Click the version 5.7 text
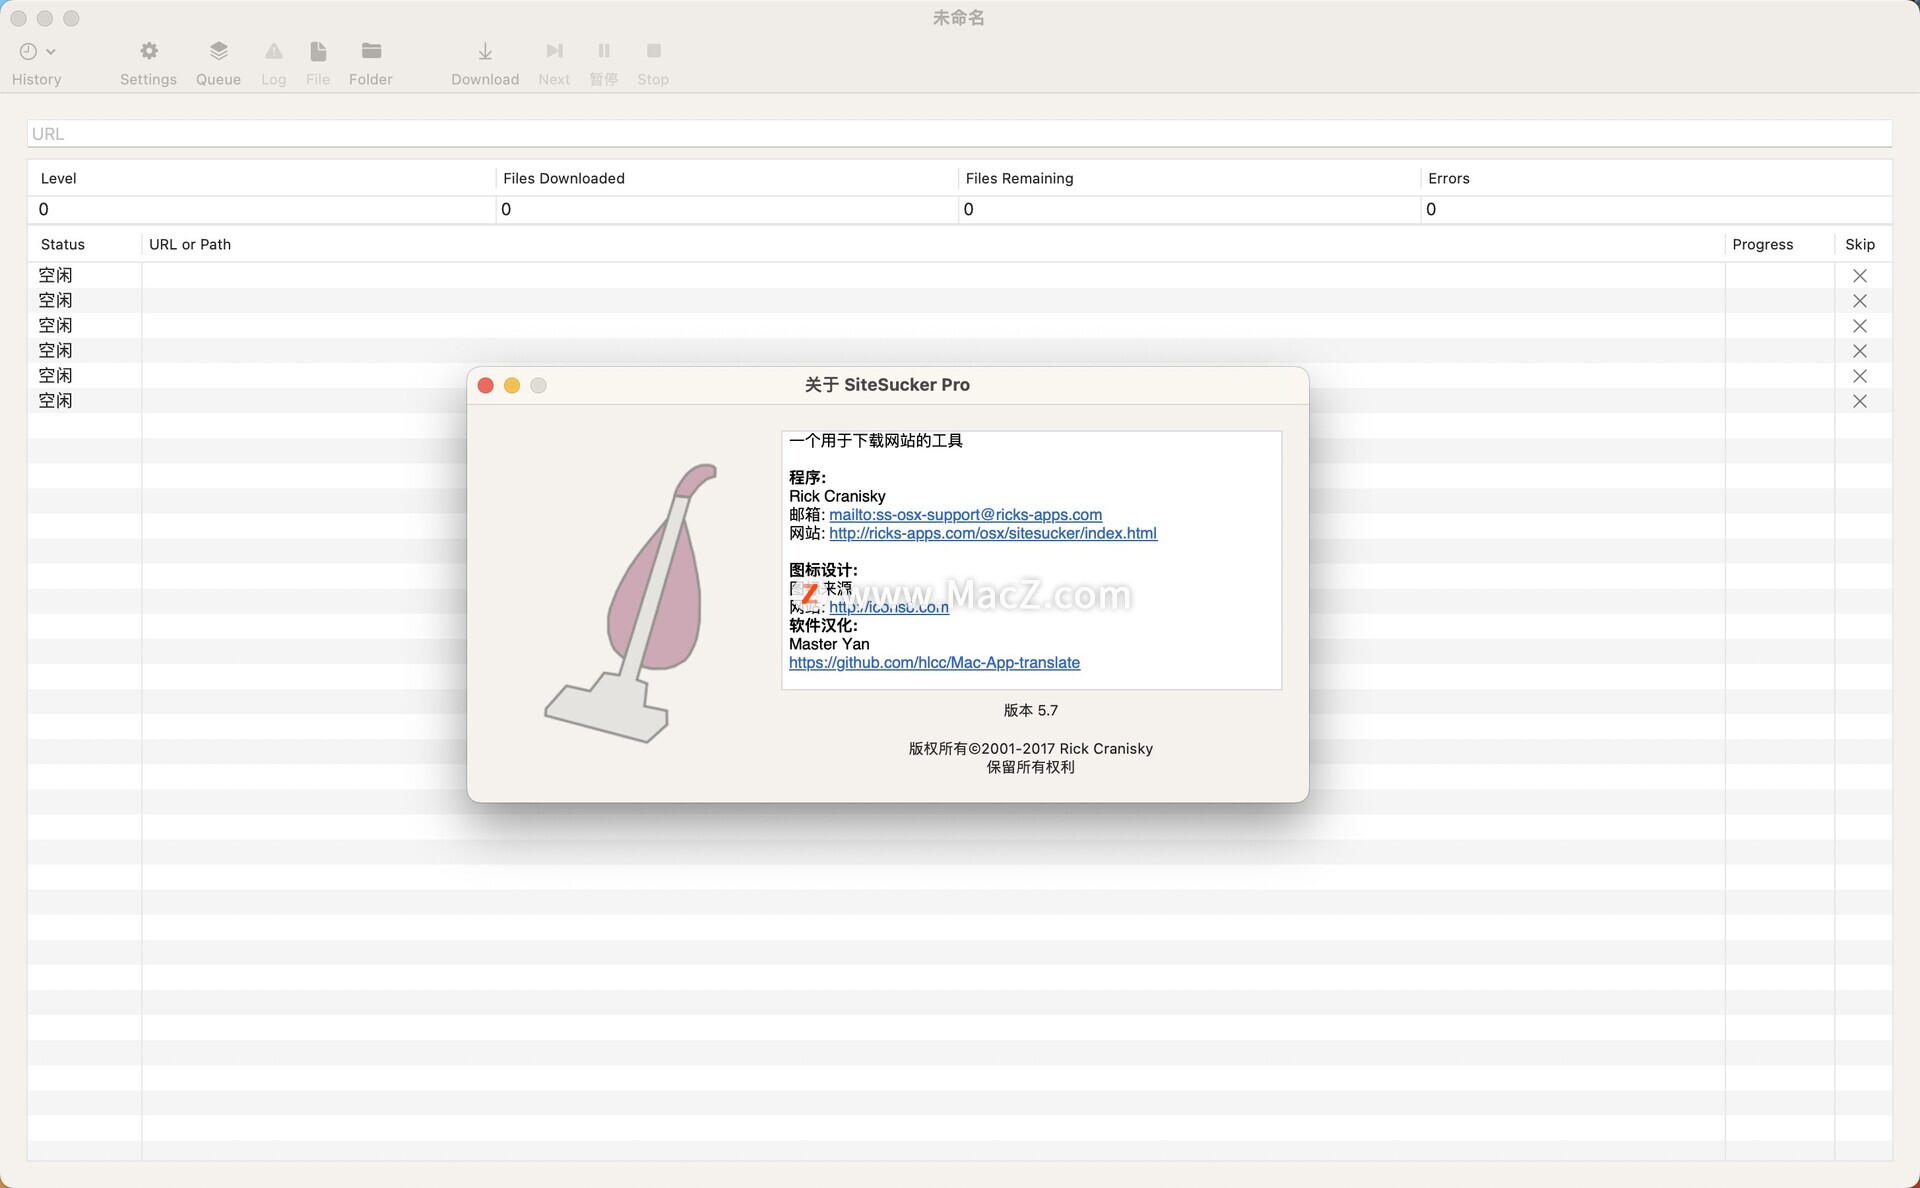The height and width of the screenshot is (1188, 1920). pyautogui.click(x=1030, y=710)
